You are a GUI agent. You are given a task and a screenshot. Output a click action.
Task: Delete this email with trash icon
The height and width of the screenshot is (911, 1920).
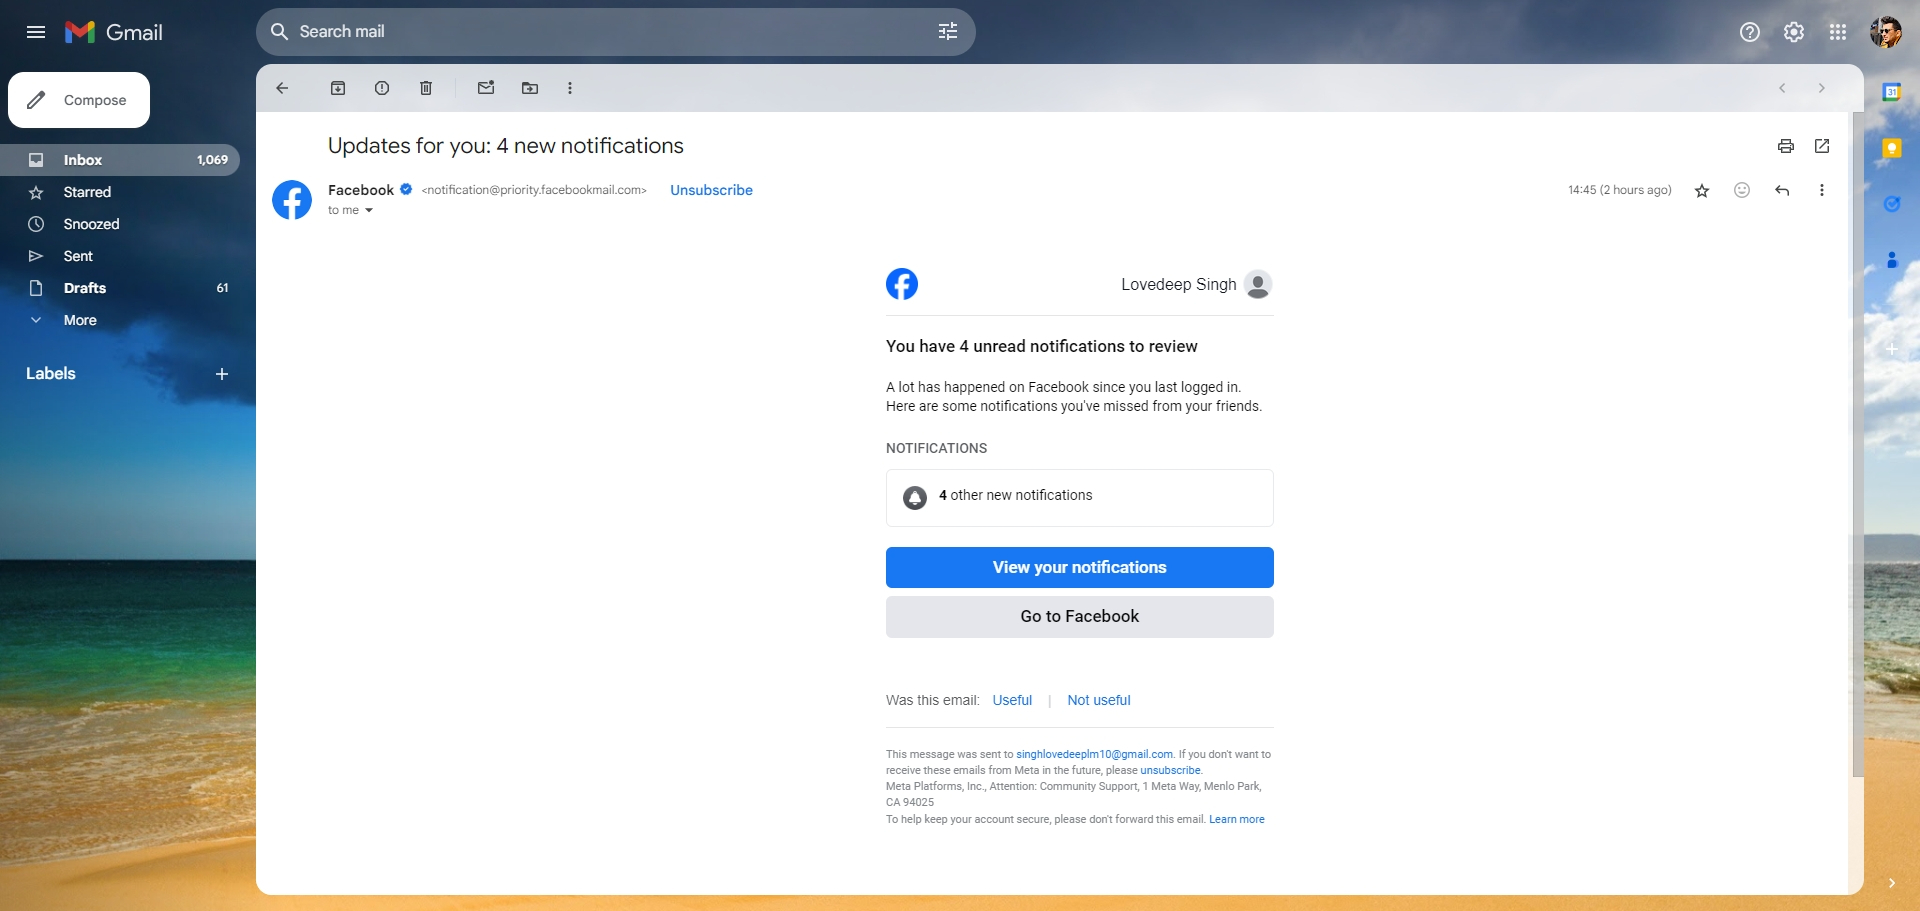(x=426, y=88)
